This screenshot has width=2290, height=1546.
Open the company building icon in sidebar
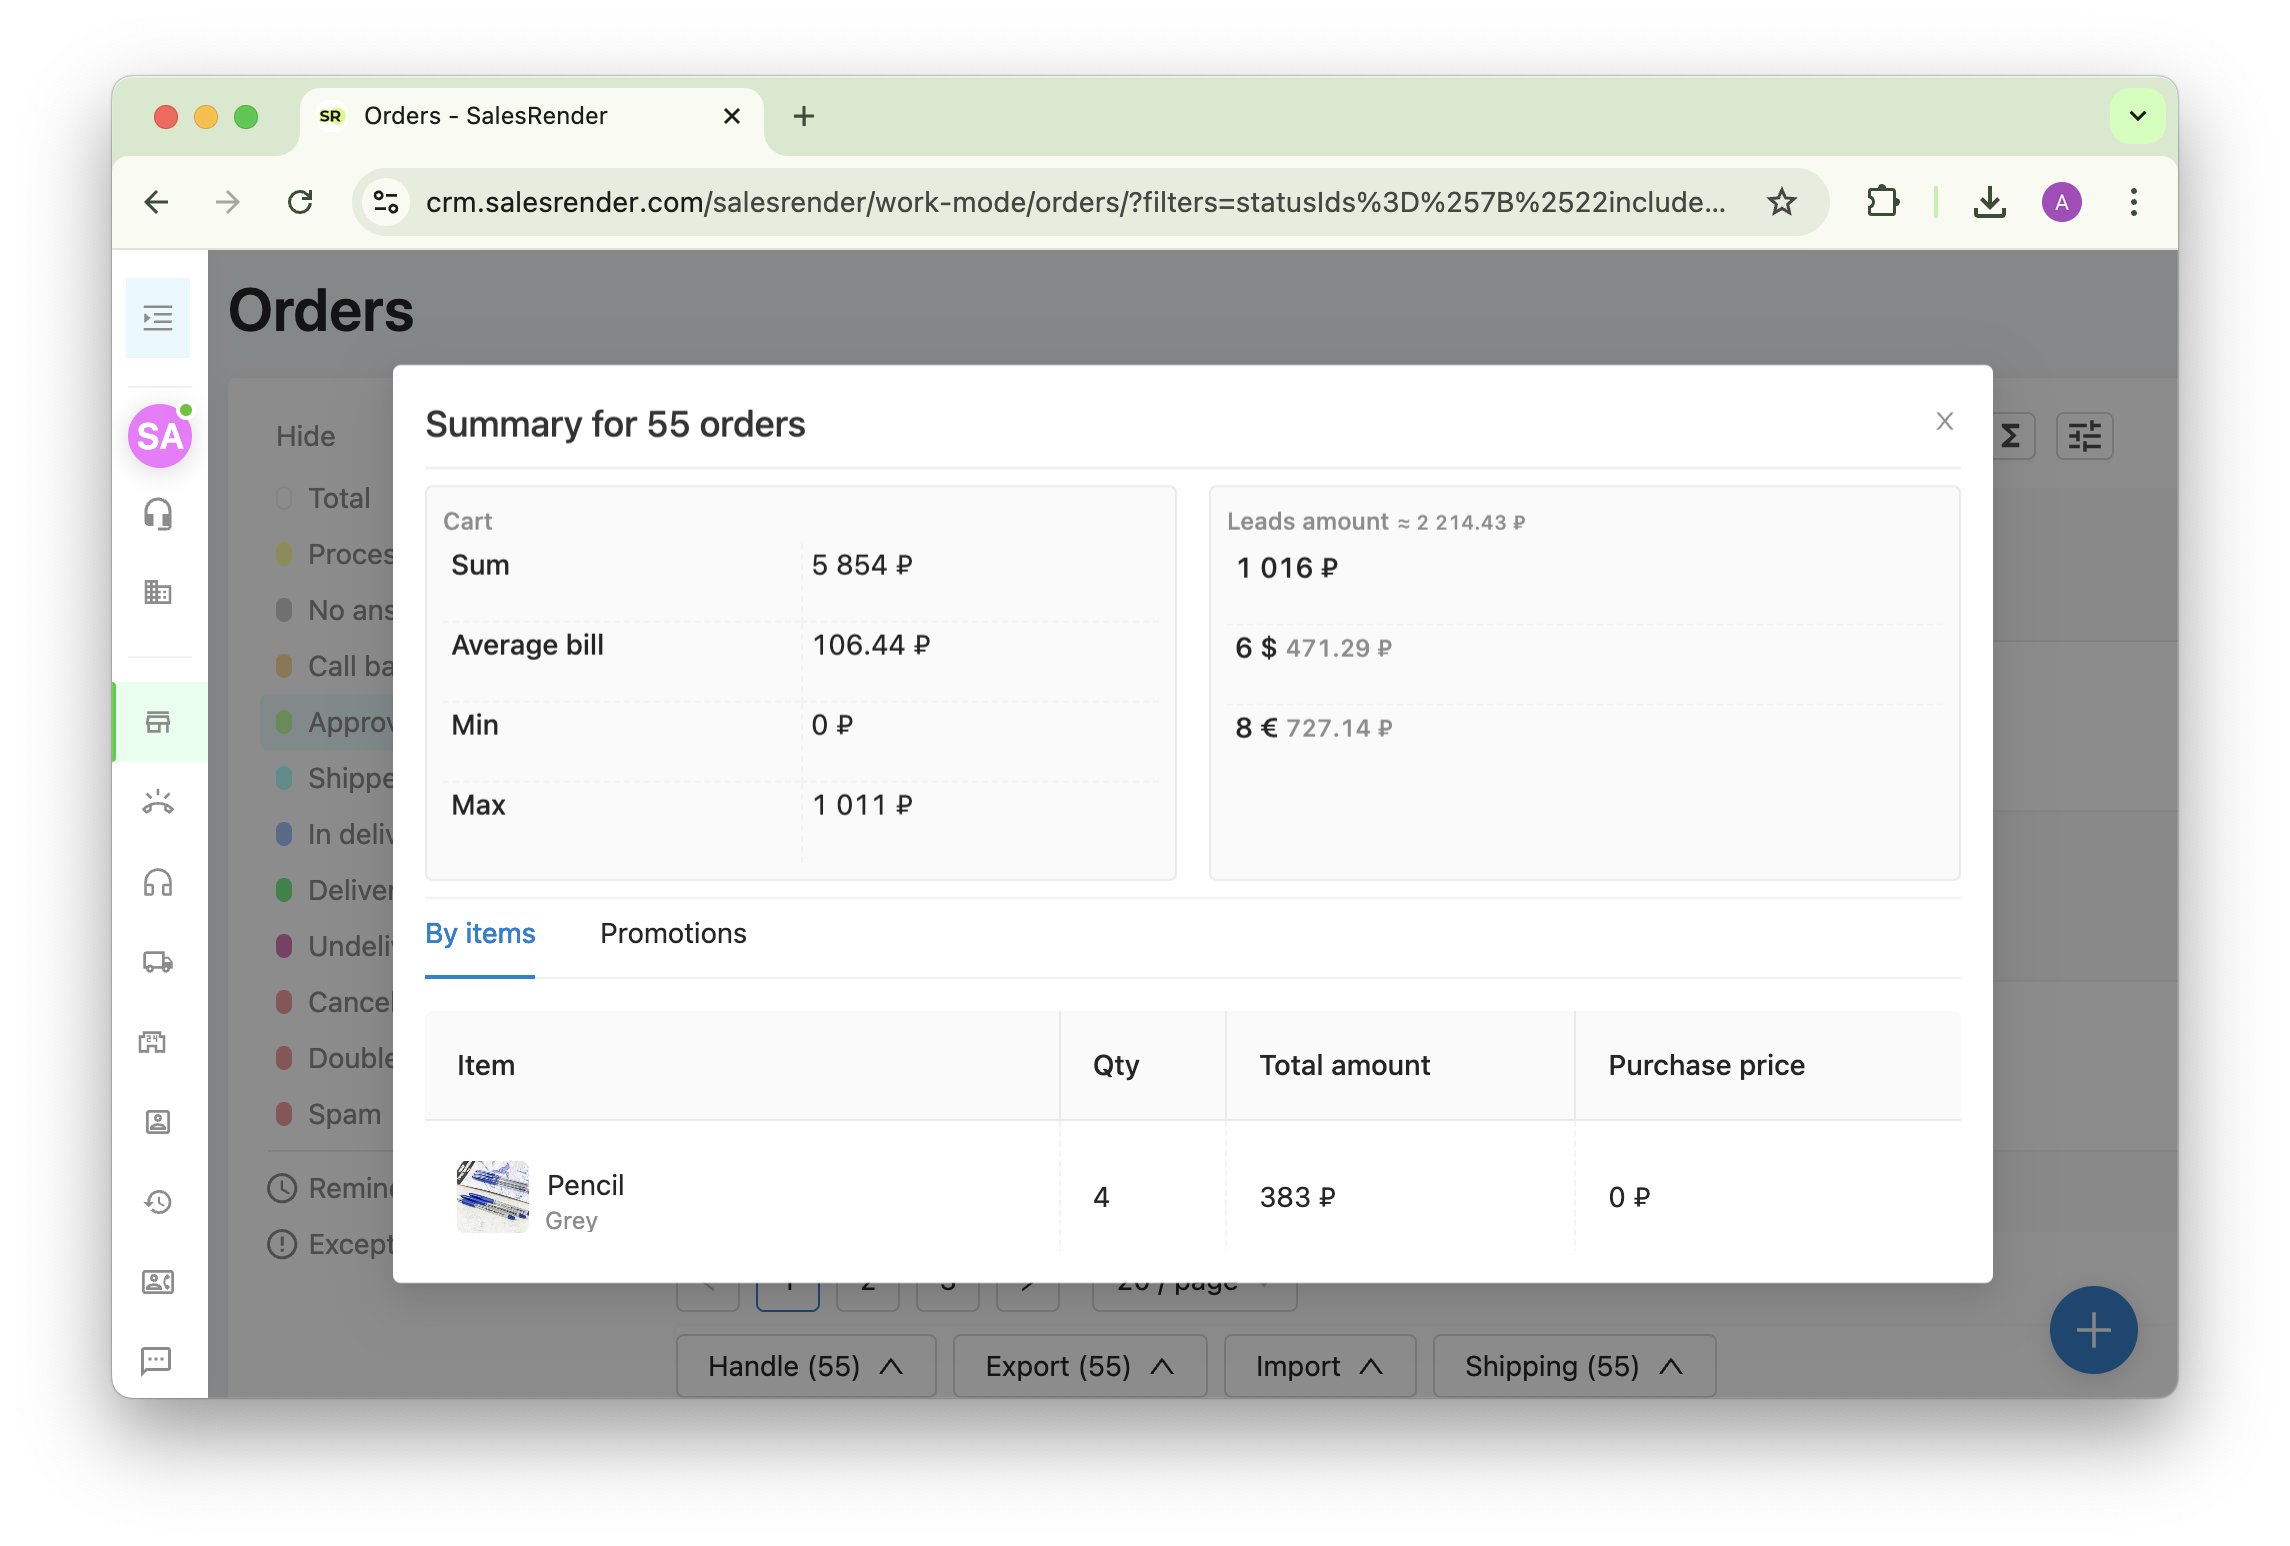(x=158, y=592)
